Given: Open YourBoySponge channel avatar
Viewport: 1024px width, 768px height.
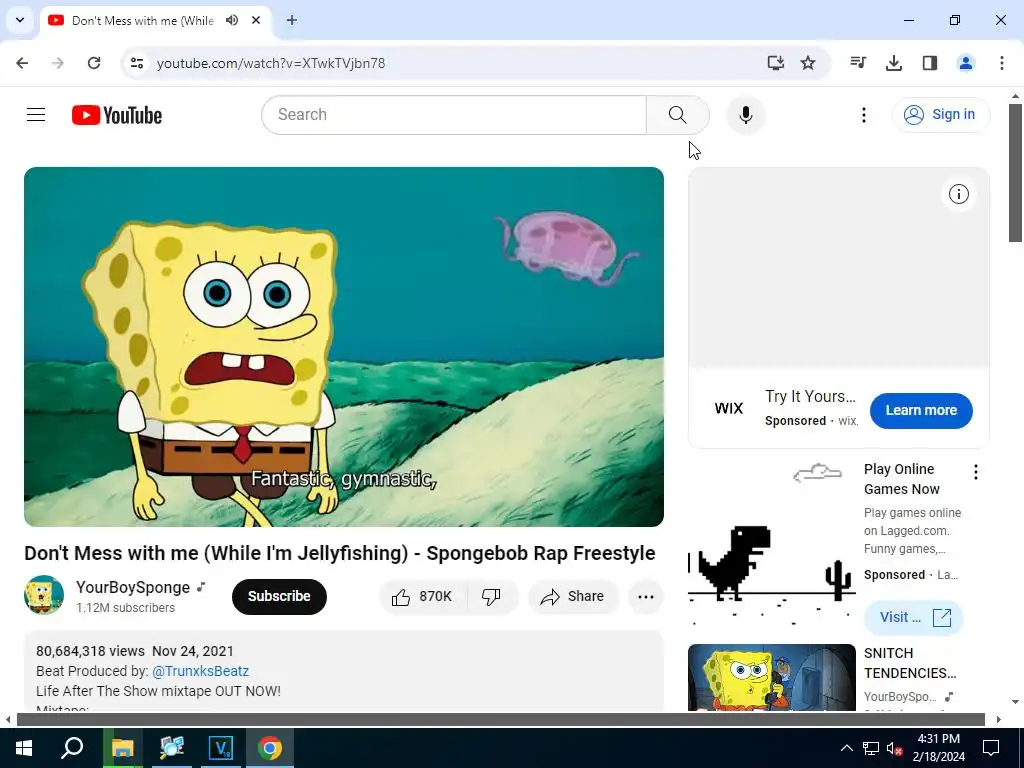Looking at the screenshot, I should [x=44, y=595].
